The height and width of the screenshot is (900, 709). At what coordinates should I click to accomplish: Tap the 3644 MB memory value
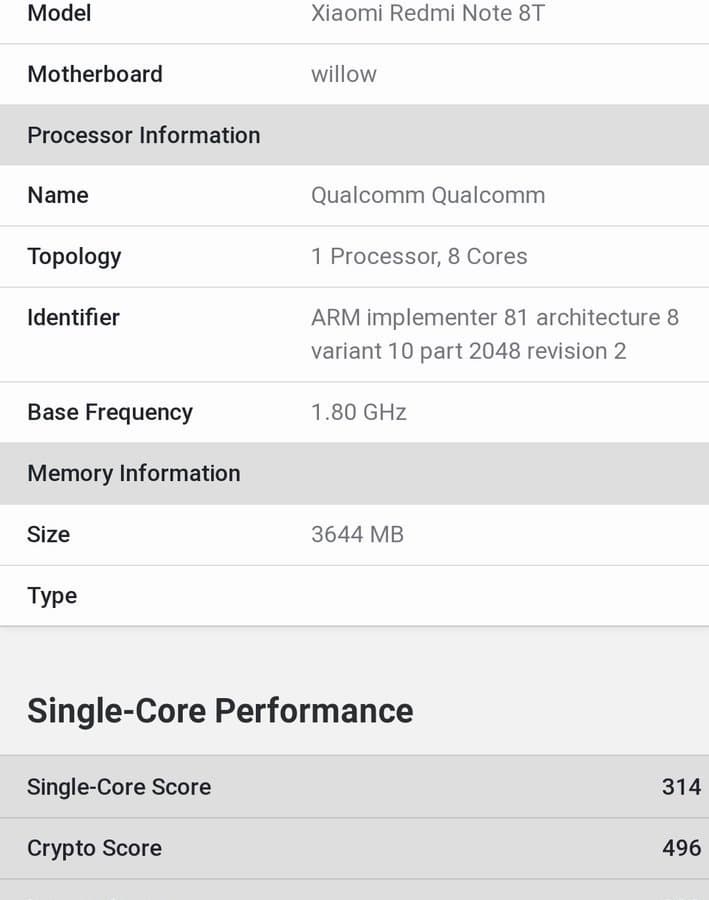tap(357, 534)
